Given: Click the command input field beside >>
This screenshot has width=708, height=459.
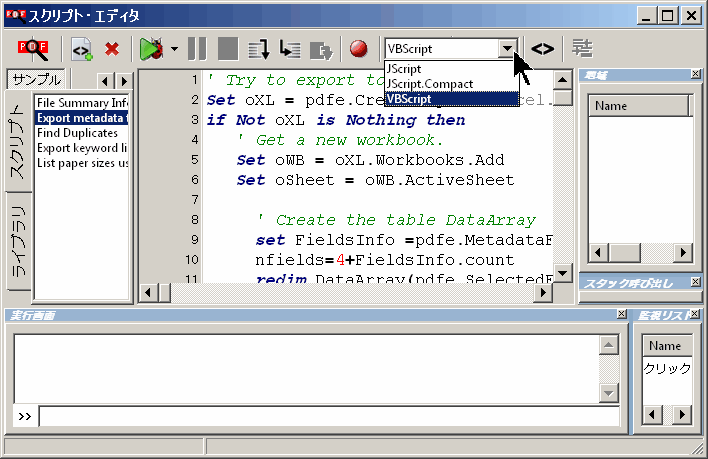Looking at the screenshot, I should point(328,416).
